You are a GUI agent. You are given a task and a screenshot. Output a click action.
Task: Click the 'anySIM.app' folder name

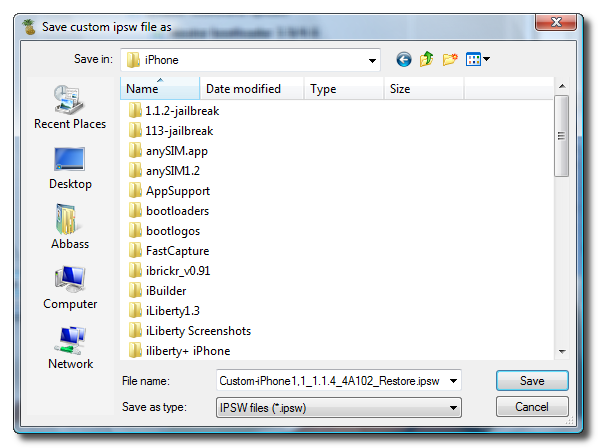pyautogui.click(x=177, y=151)
